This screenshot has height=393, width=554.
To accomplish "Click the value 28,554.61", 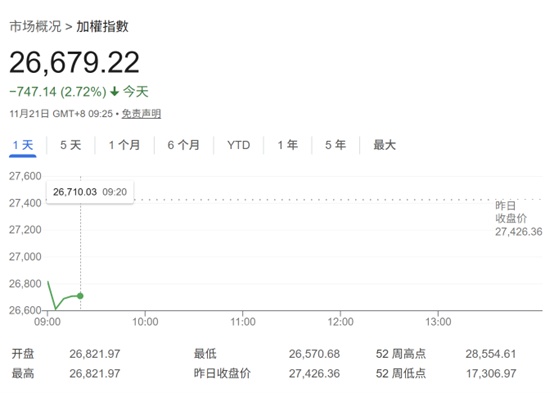I will click(x=491, y=354).
